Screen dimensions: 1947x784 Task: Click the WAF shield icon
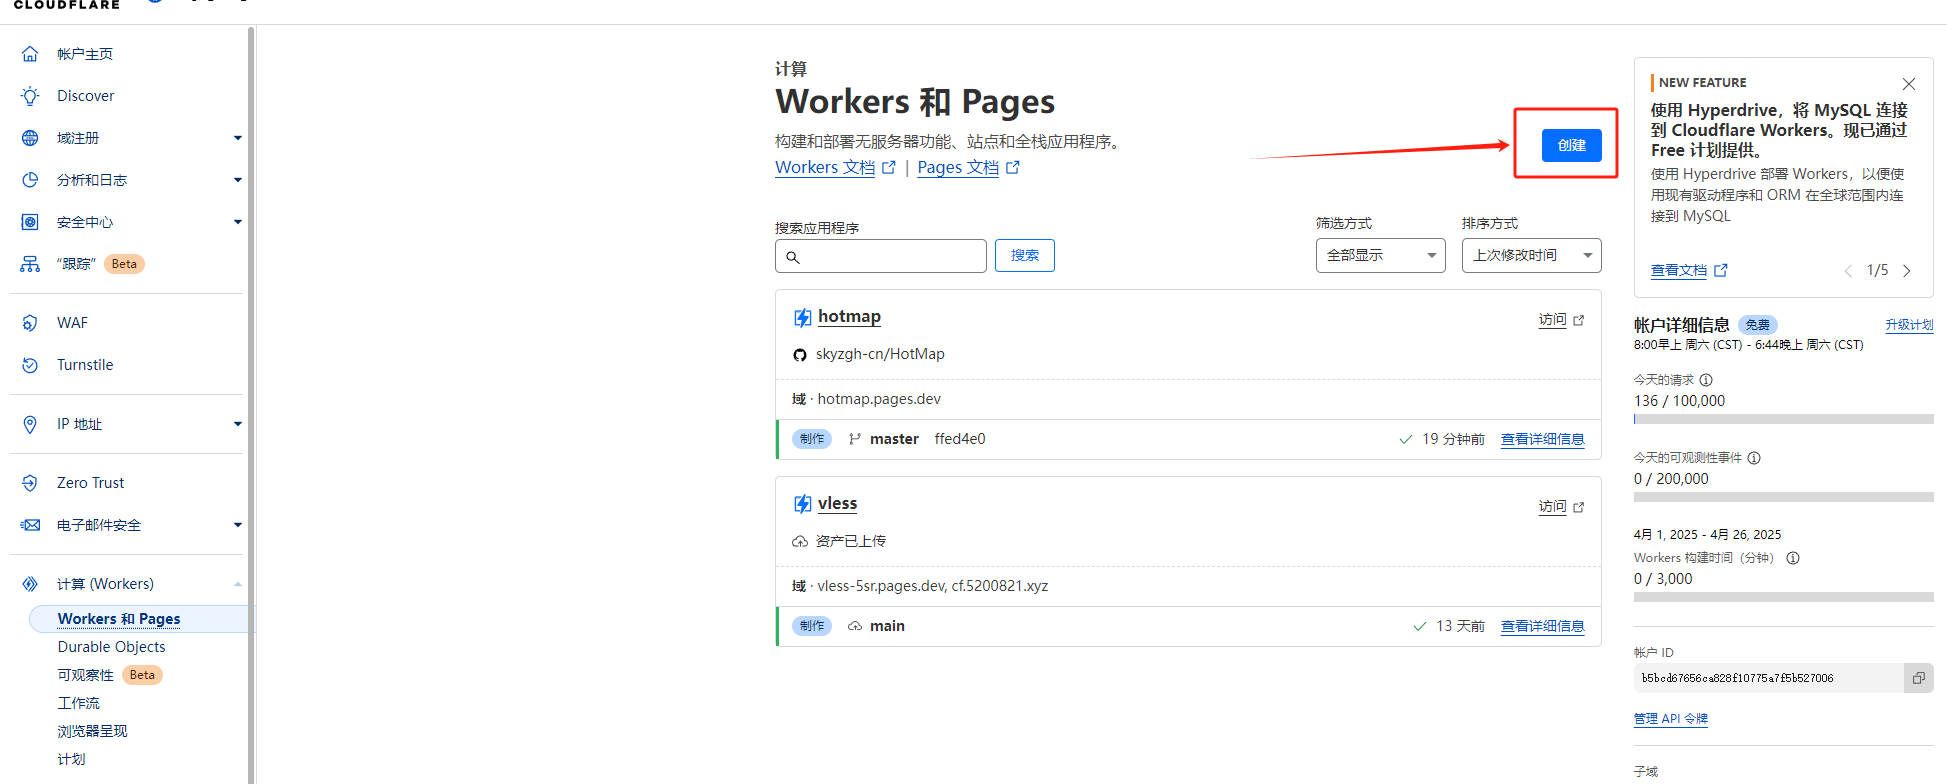pyautogui.click(x=30, y=323)
